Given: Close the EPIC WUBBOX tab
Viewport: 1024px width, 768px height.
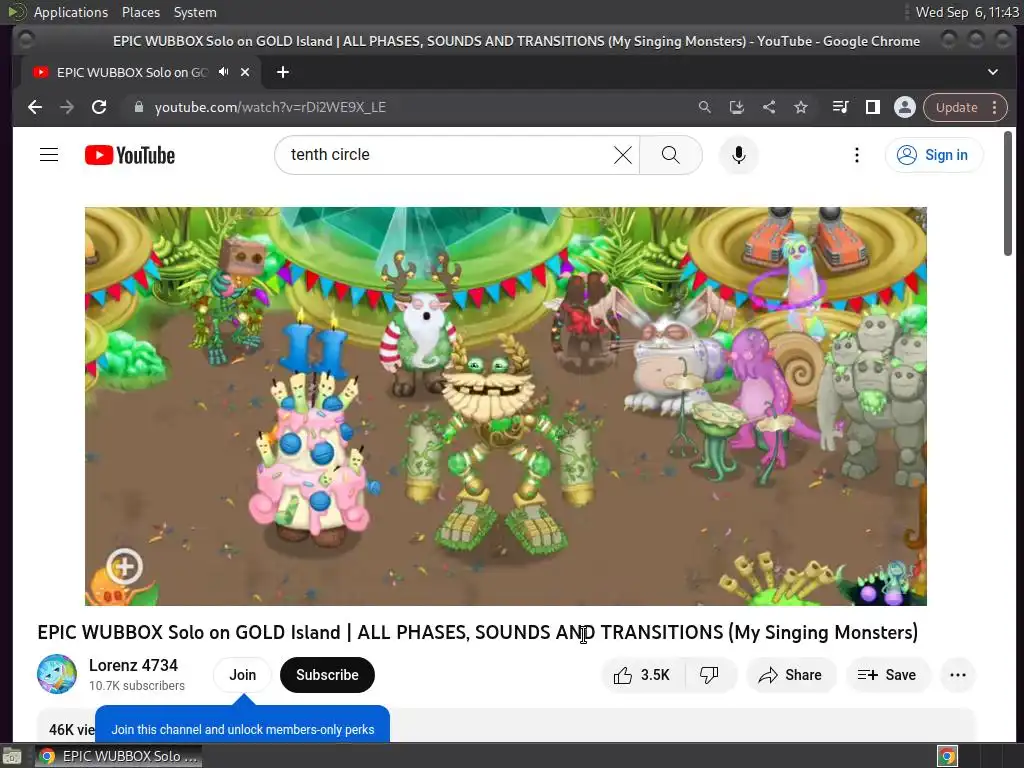Looking at the screenshot, I should pos(245,72).
